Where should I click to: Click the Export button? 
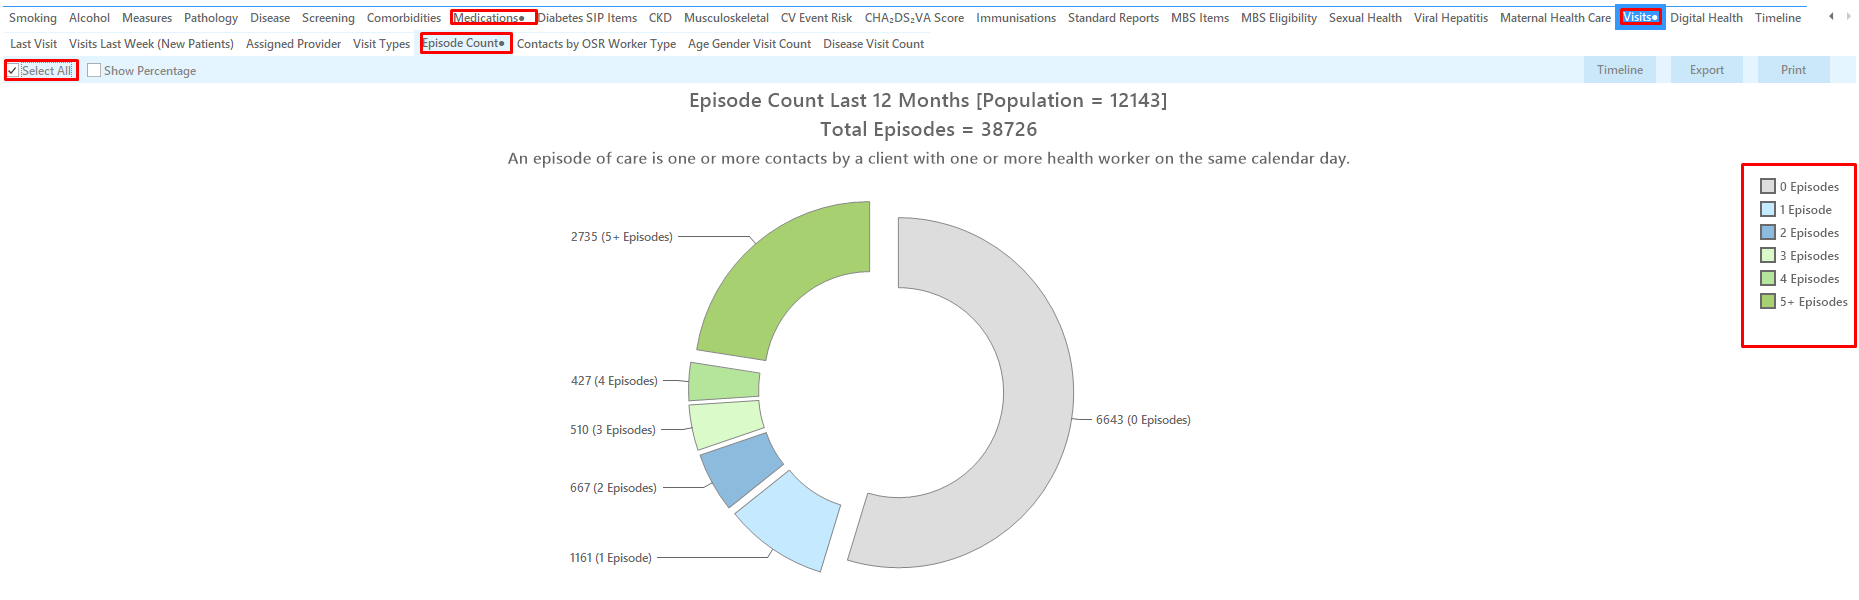click(1707, 70)
